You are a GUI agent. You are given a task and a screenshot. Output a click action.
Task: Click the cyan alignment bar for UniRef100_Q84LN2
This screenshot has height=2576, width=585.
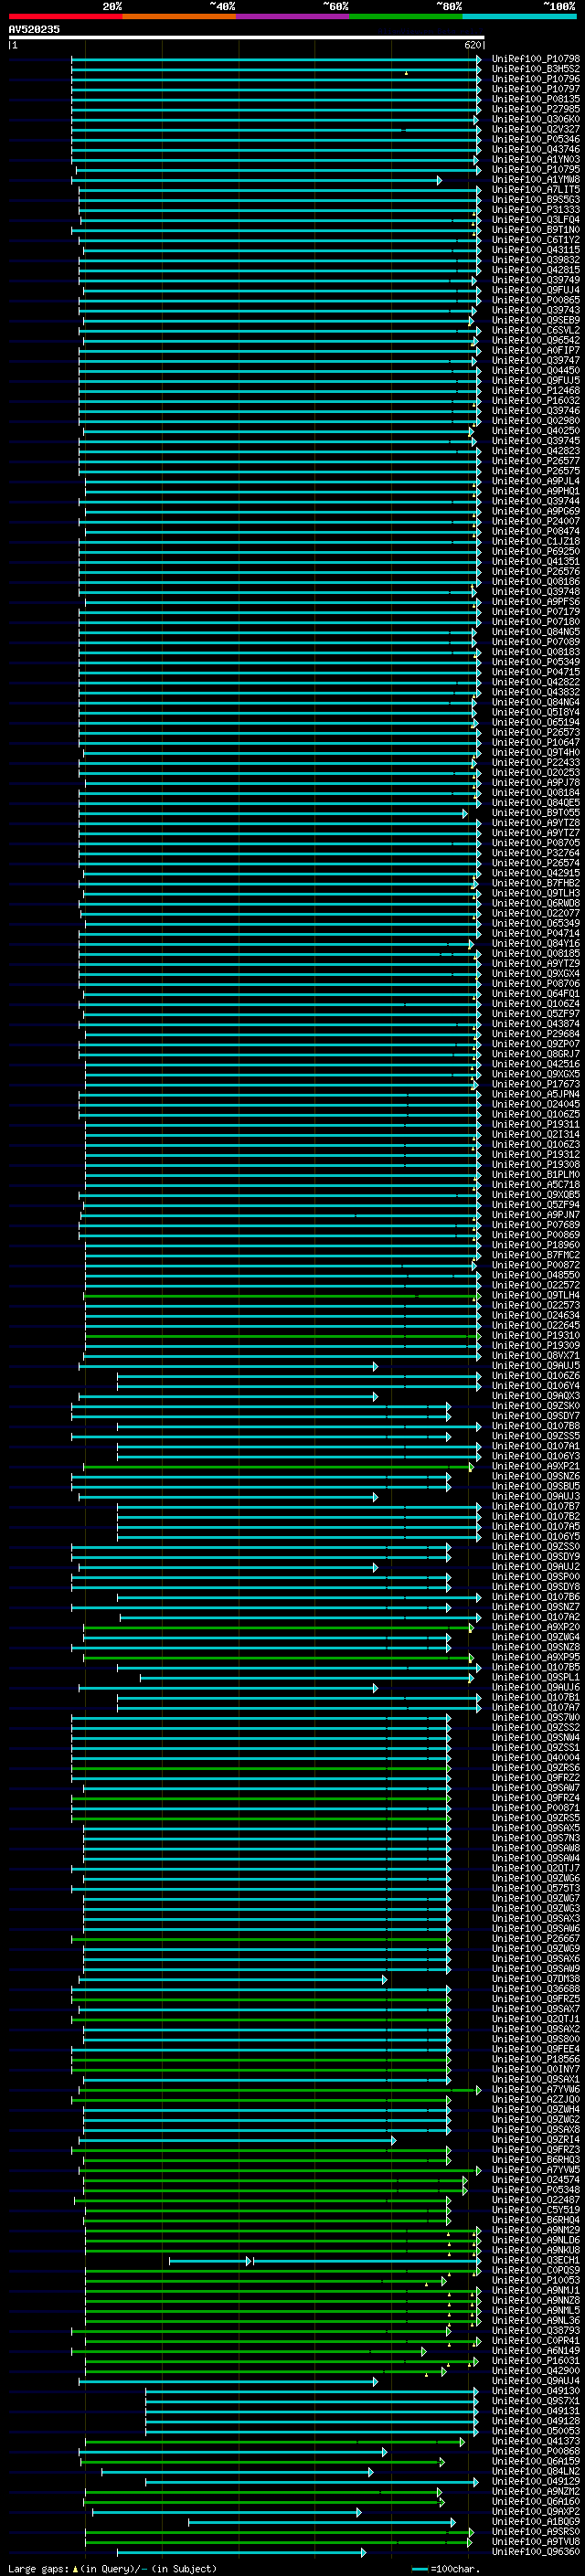238,2472
